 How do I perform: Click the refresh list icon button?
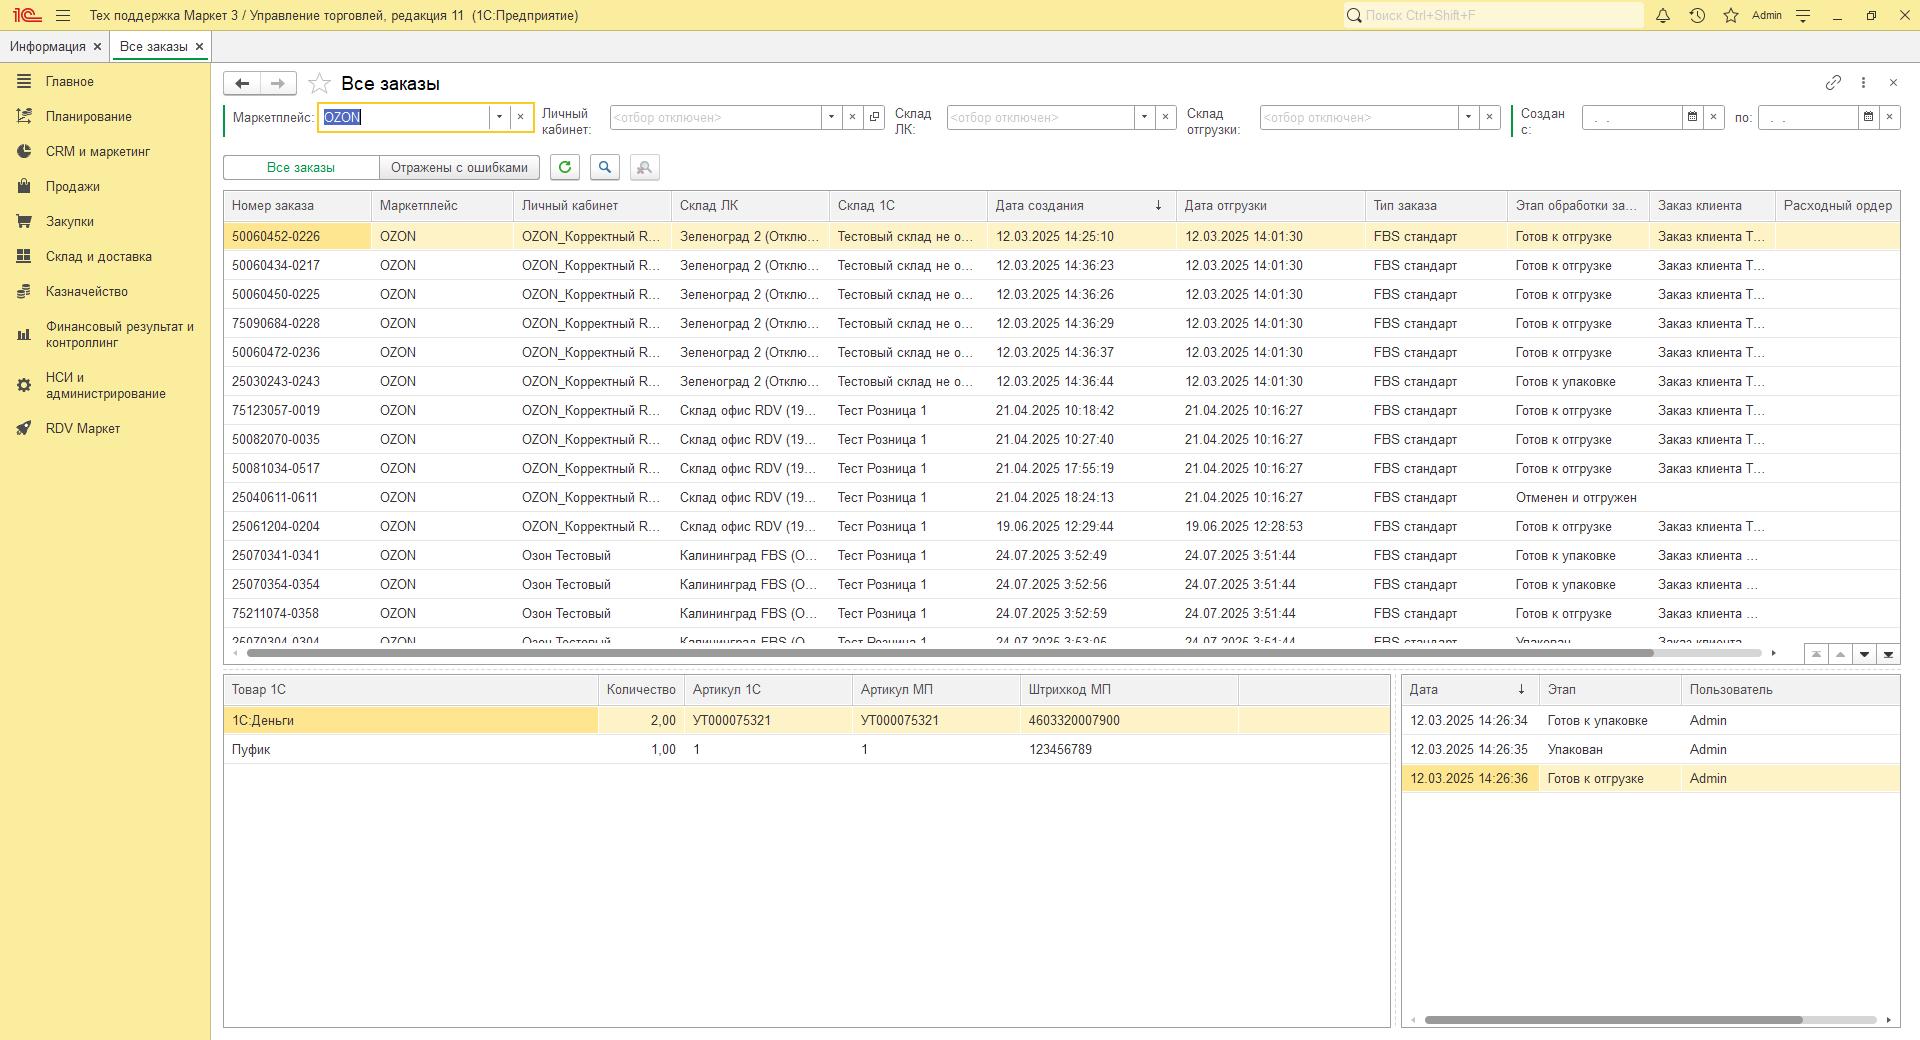pos(565,168)
